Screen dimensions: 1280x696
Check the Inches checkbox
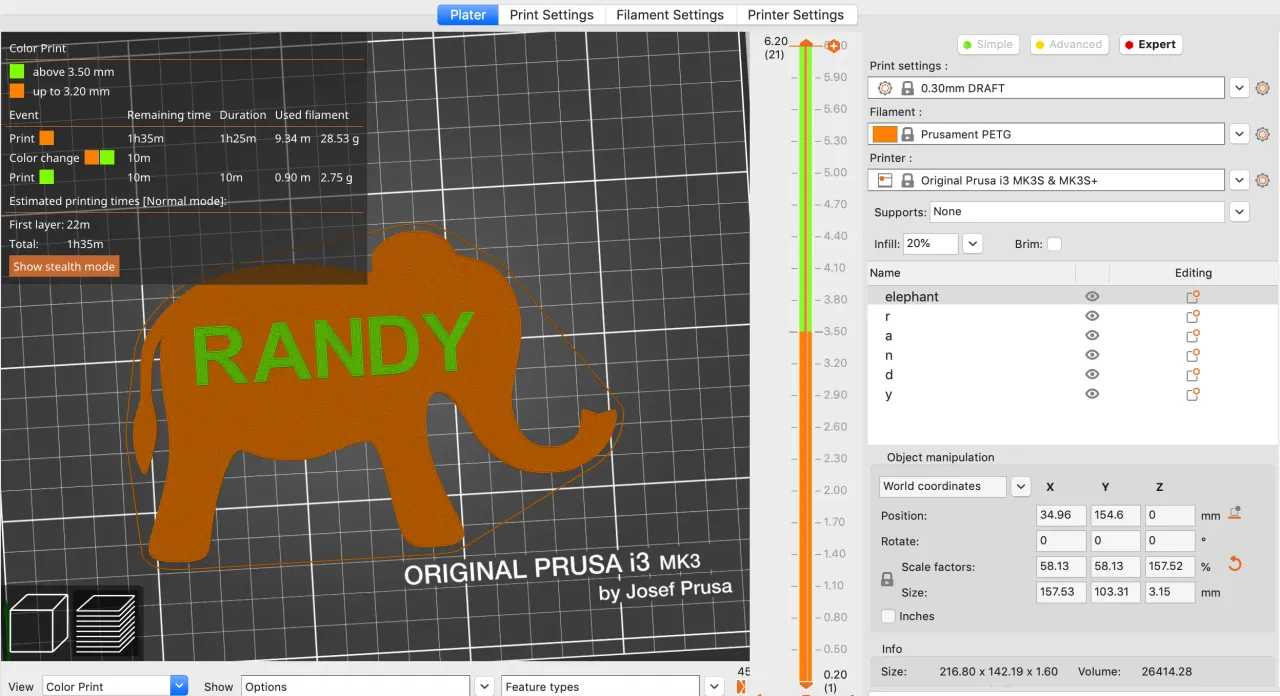[x=888, y=616]
